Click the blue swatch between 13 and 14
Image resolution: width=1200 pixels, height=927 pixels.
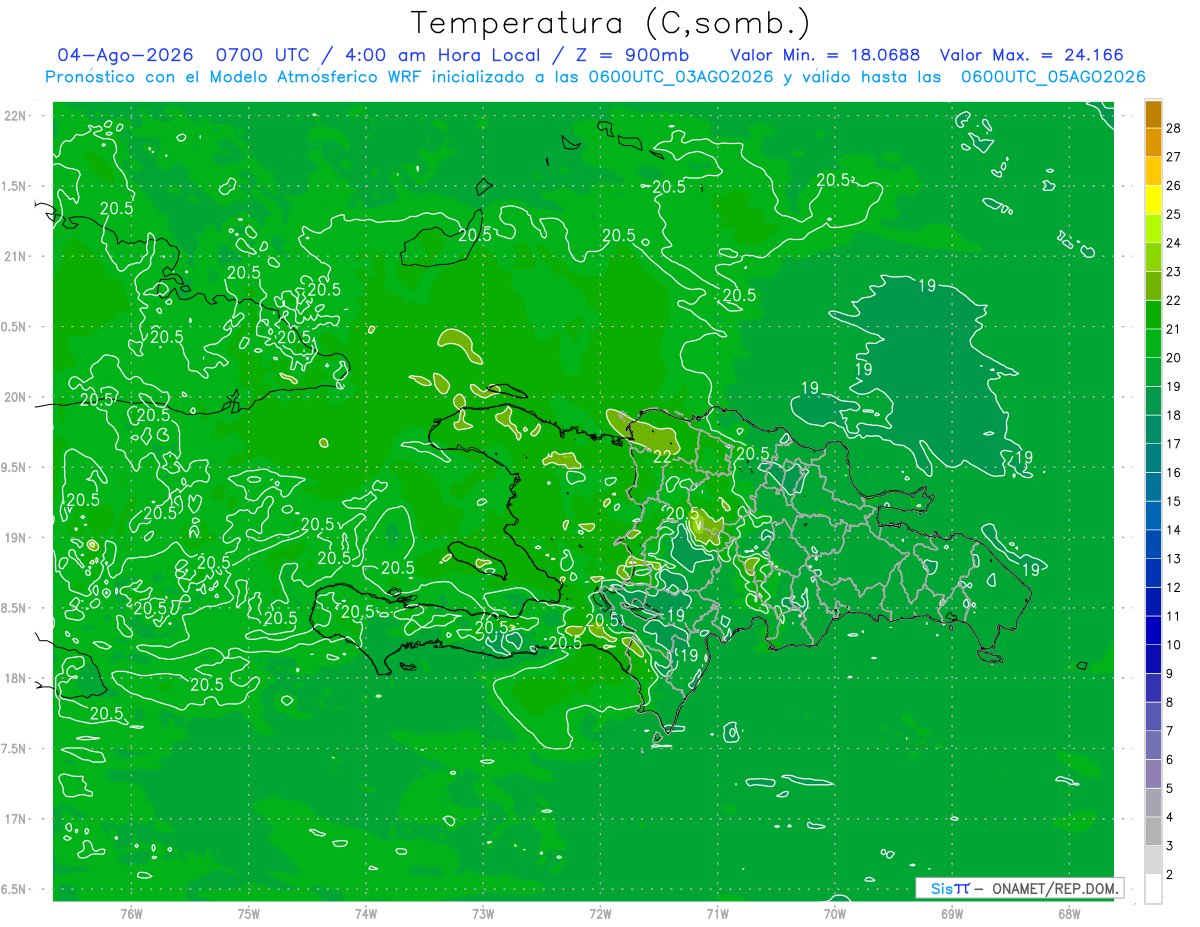1153,545
